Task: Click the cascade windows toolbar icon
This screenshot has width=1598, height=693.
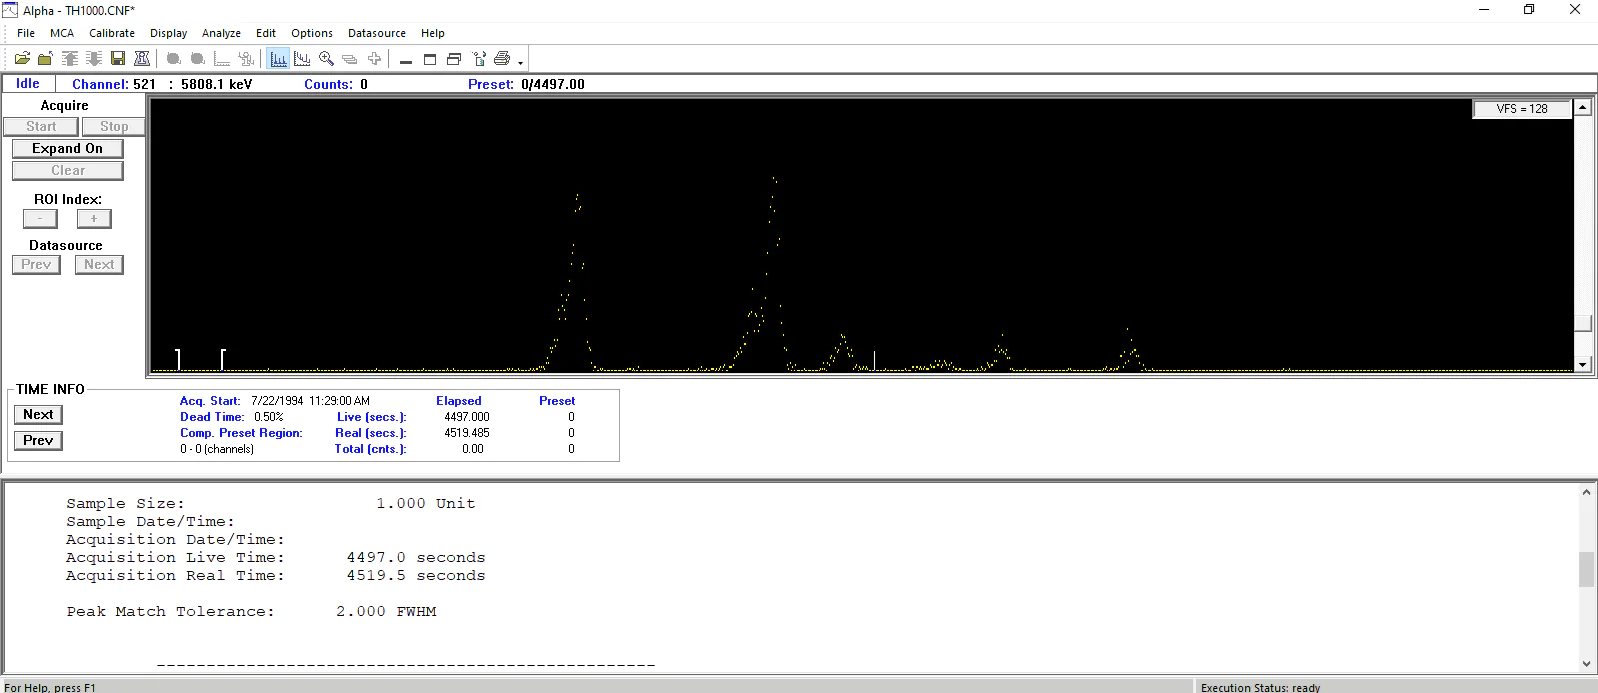Action: tap(454, 59)
